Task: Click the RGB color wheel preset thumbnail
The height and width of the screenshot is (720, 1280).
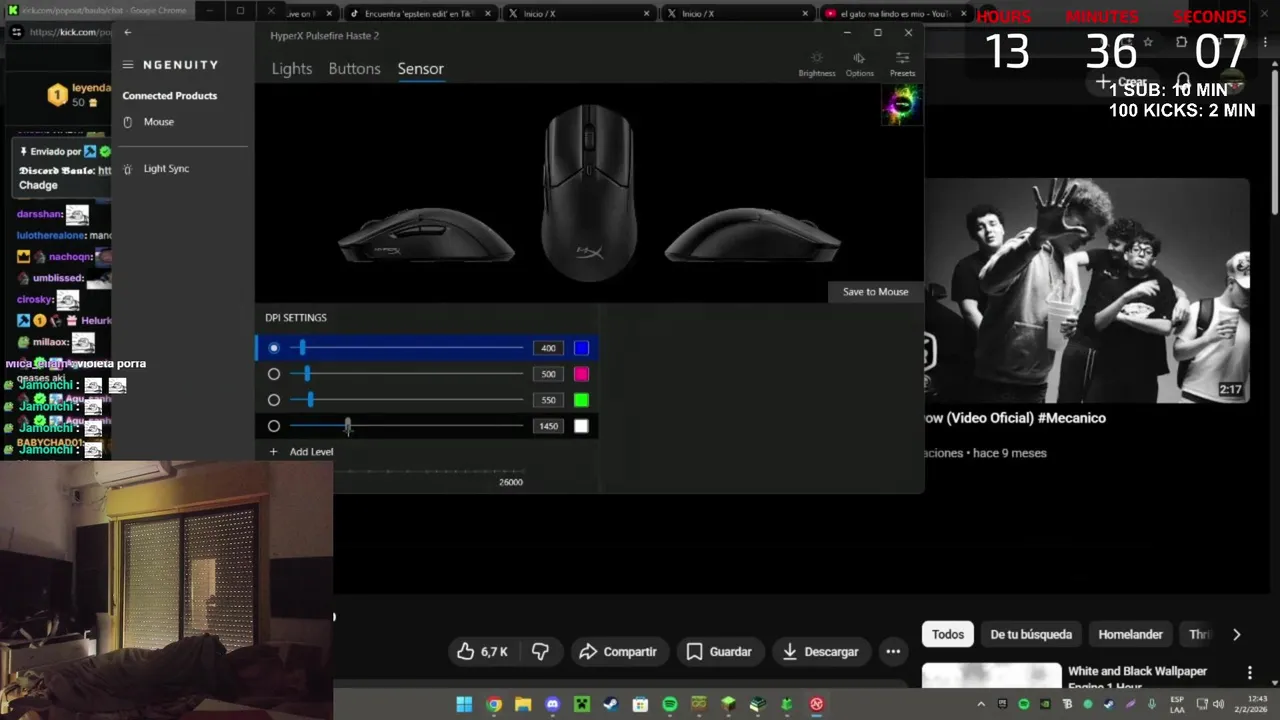Action: click(901, 105)
